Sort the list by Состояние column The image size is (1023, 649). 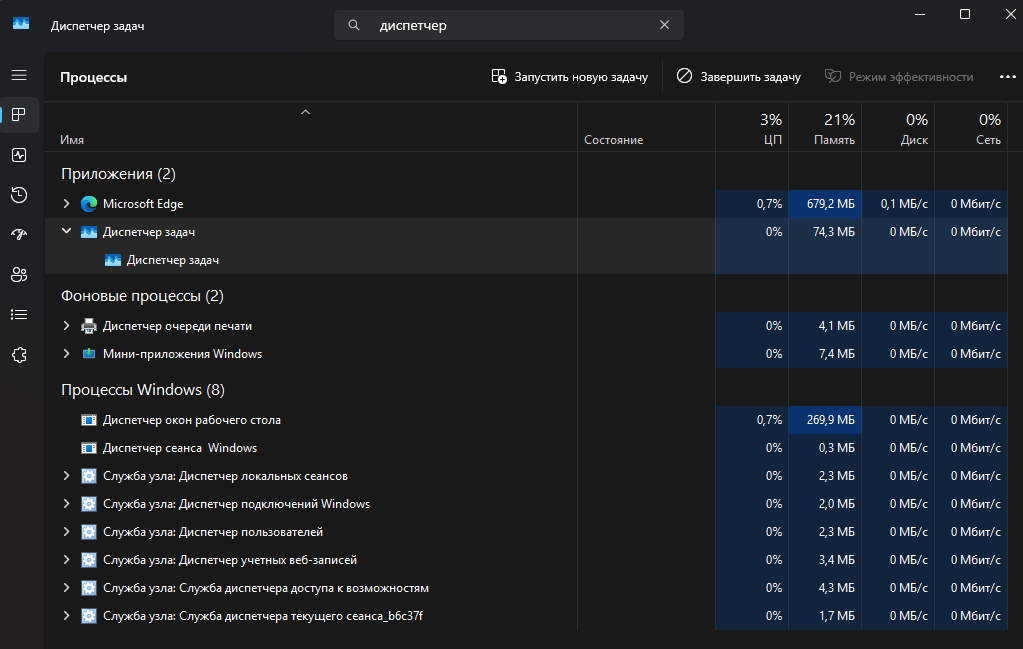click(x=613, y=140)
